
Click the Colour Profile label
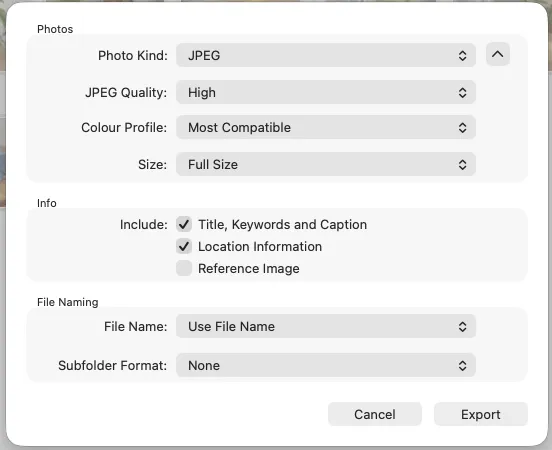[124, 127]
